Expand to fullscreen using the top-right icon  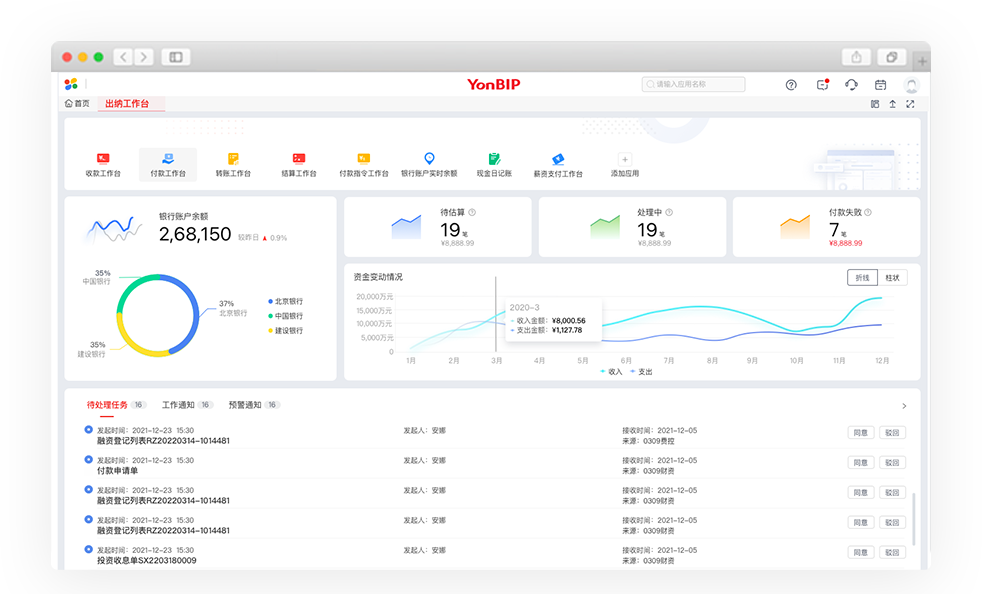910,104
